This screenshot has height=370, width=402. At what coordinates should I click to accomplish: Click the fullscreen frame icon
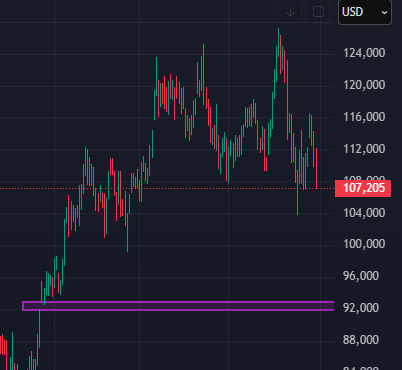(318, 12)
